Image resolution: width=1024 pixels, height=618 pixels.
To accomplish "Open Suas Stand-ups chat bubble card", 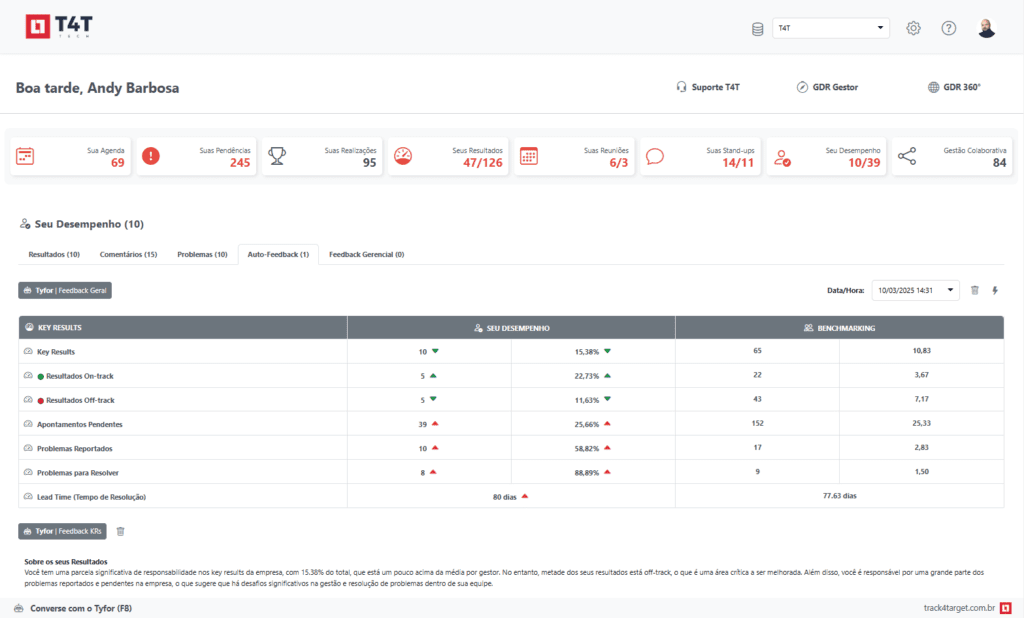I will [x=700, y=156].
